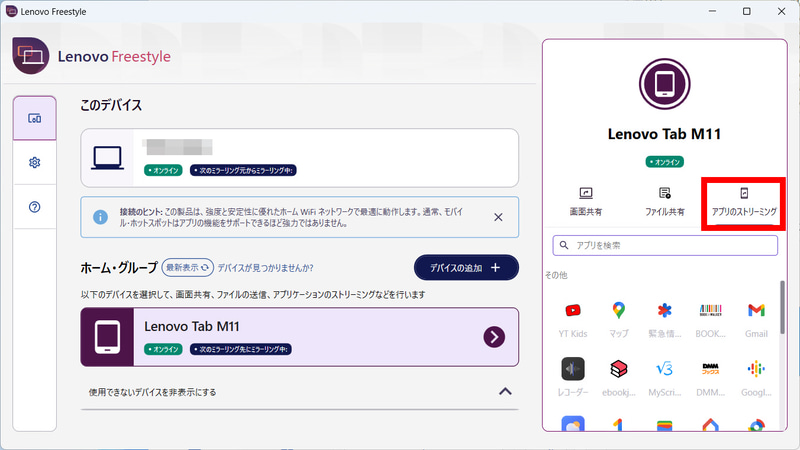Open the Google Wallet app icon

664,425
